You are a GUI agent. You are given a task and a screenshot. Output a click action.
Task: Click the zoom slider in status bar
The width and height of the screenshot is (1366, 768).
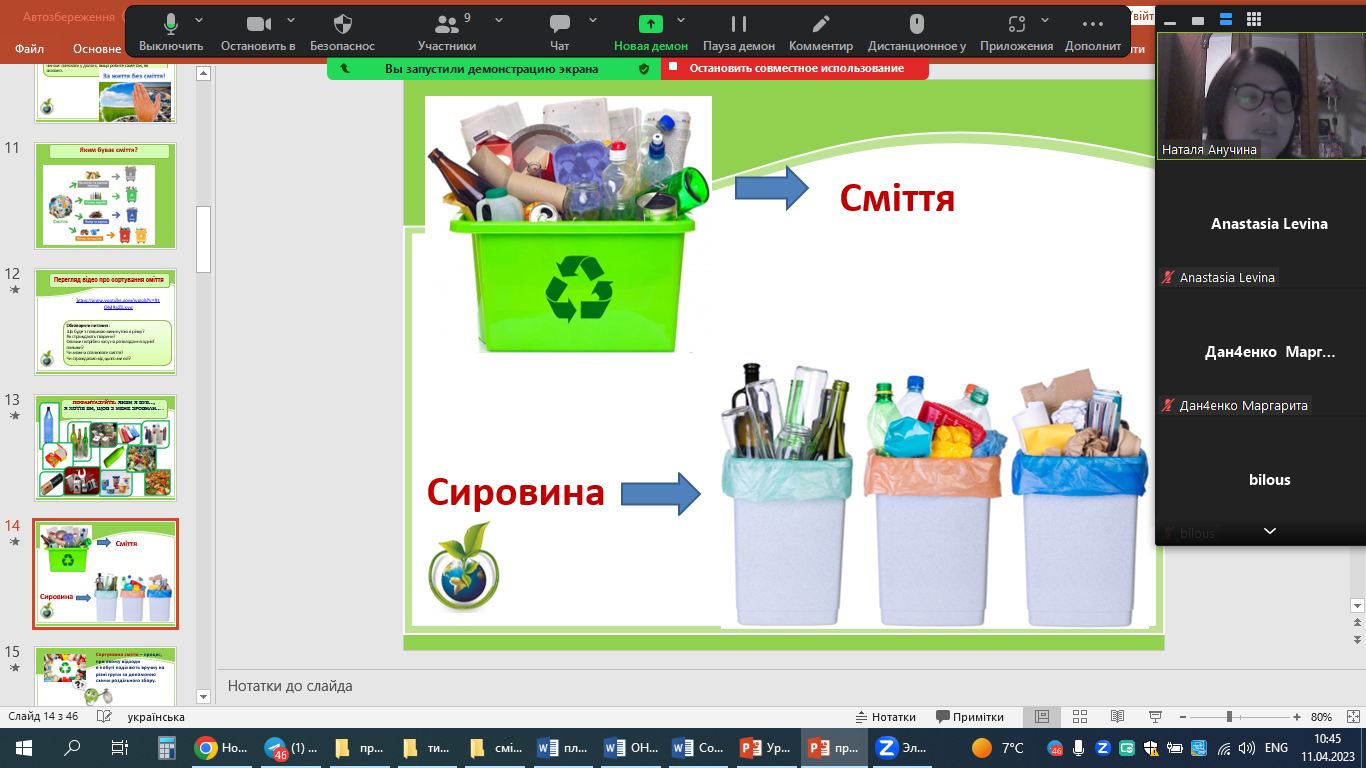(x=1229, y=717)
